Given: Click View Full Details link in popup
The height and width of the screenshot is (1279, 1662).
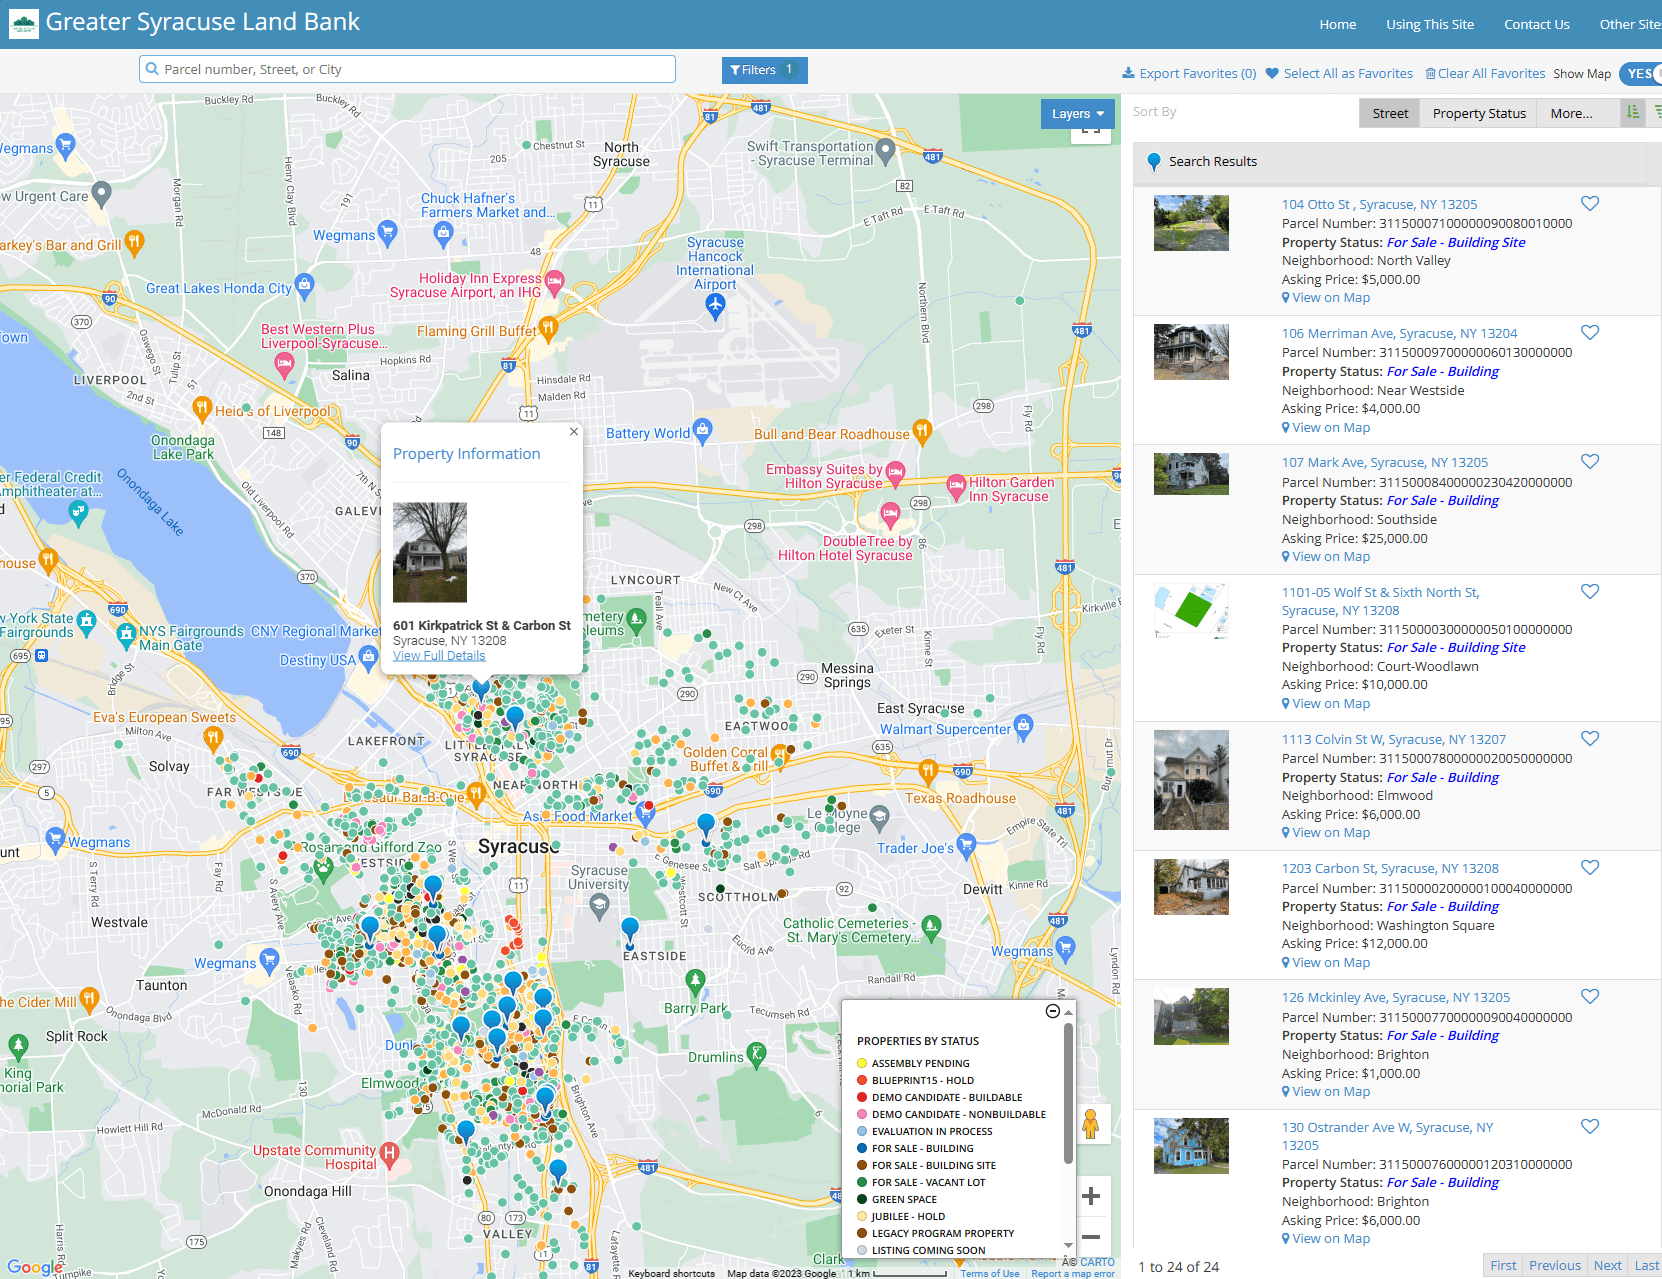Looking at the screenshot, I should click(x=439, y=656).
